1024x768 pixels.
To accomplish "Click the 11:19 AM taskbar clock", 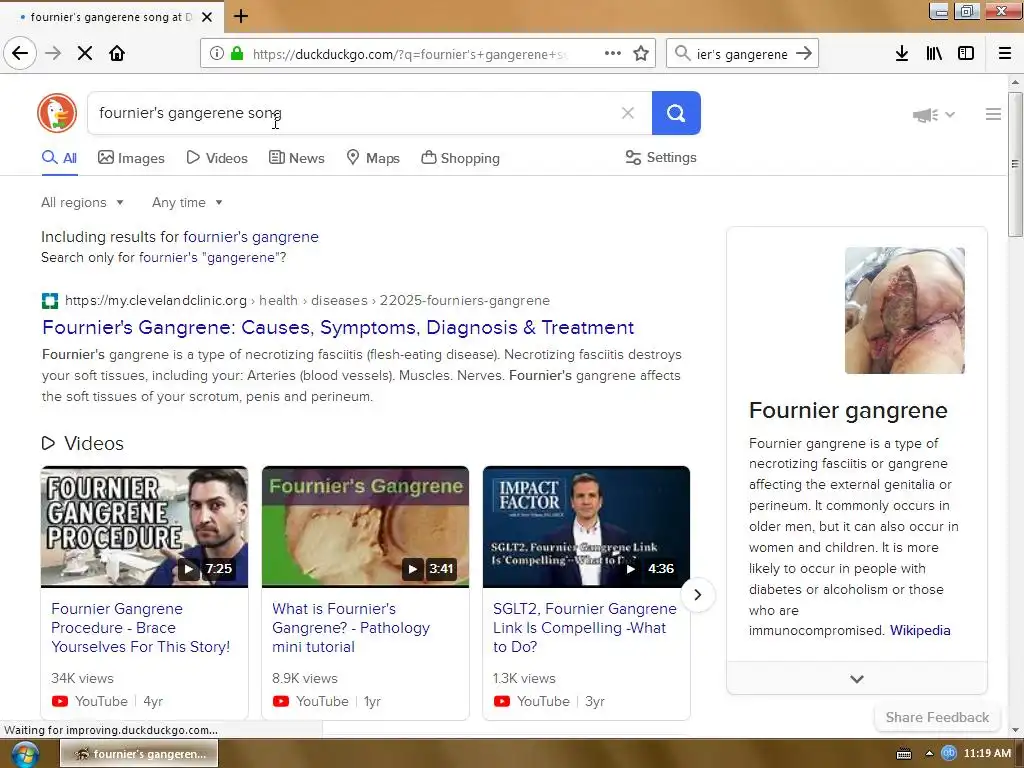I will 987,754.
